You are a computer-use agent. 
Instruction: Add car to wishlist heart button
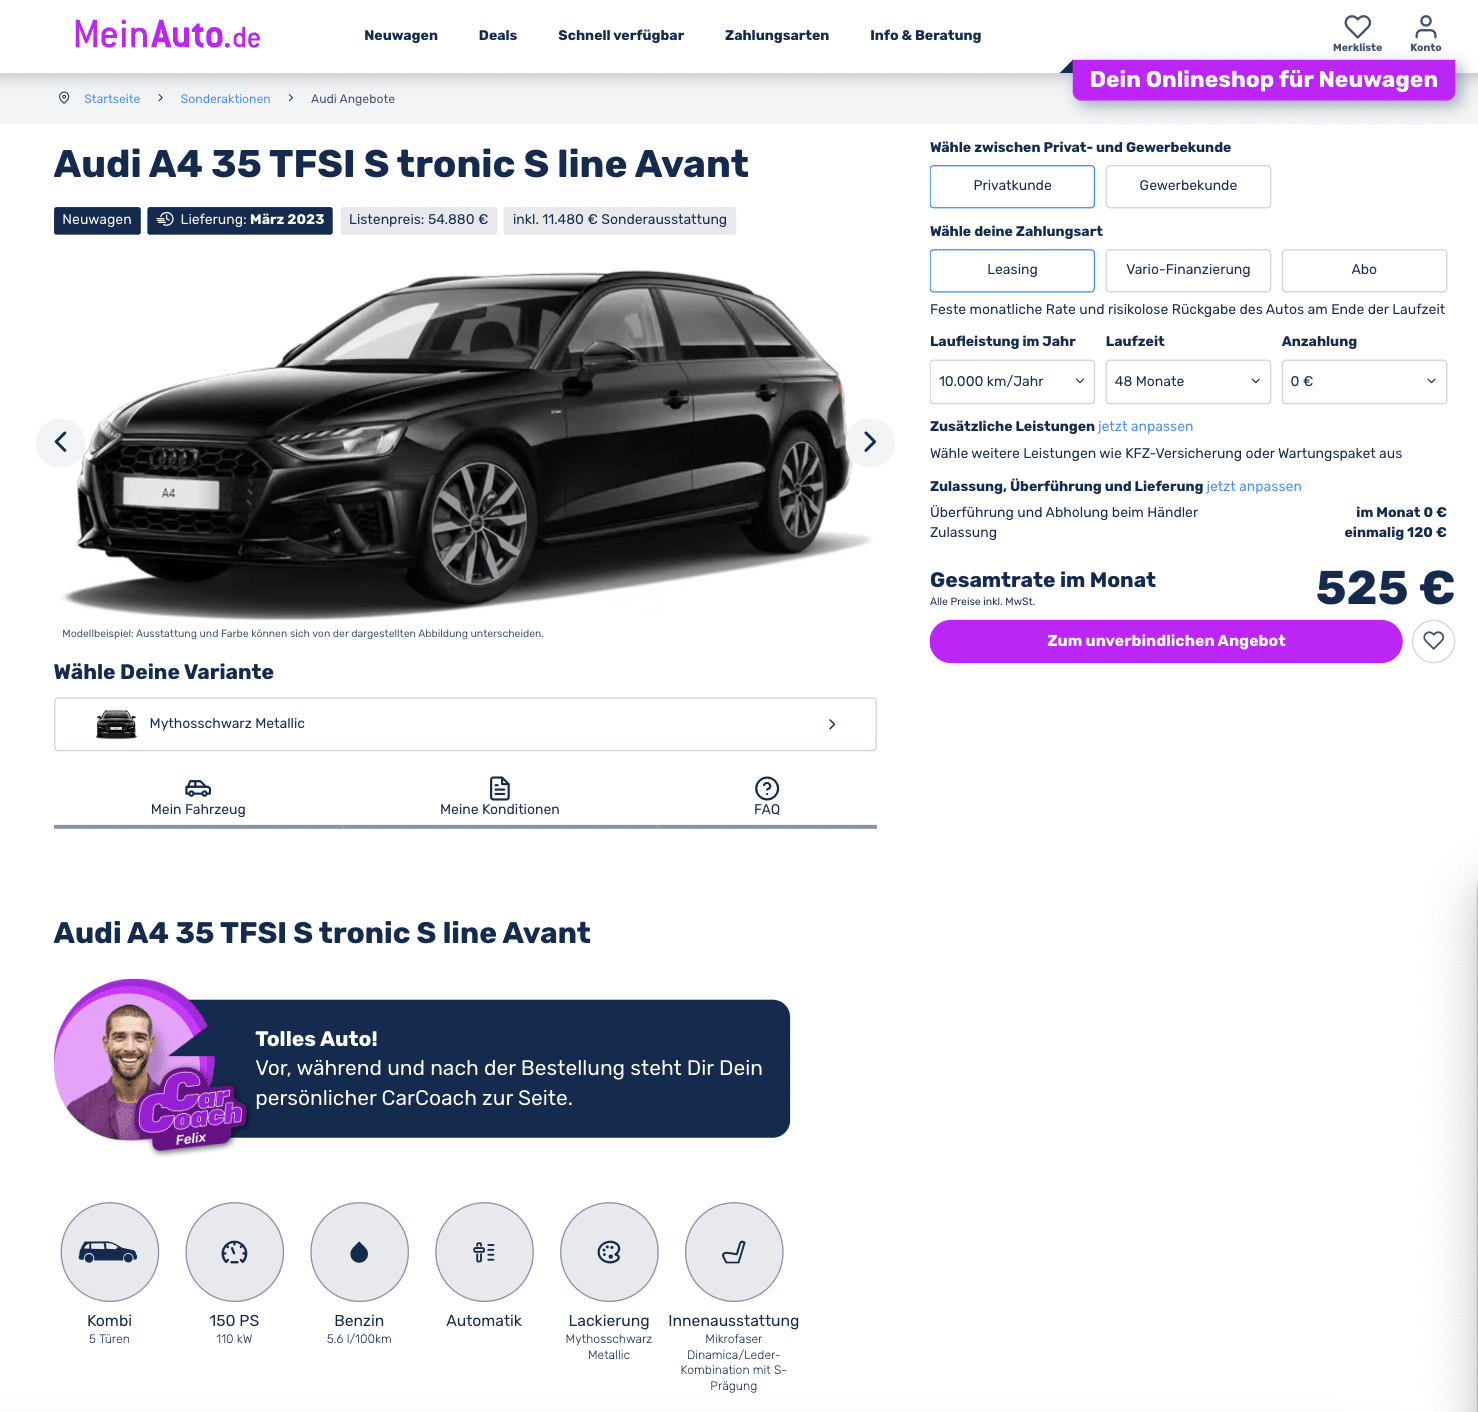coord(1433,641)
